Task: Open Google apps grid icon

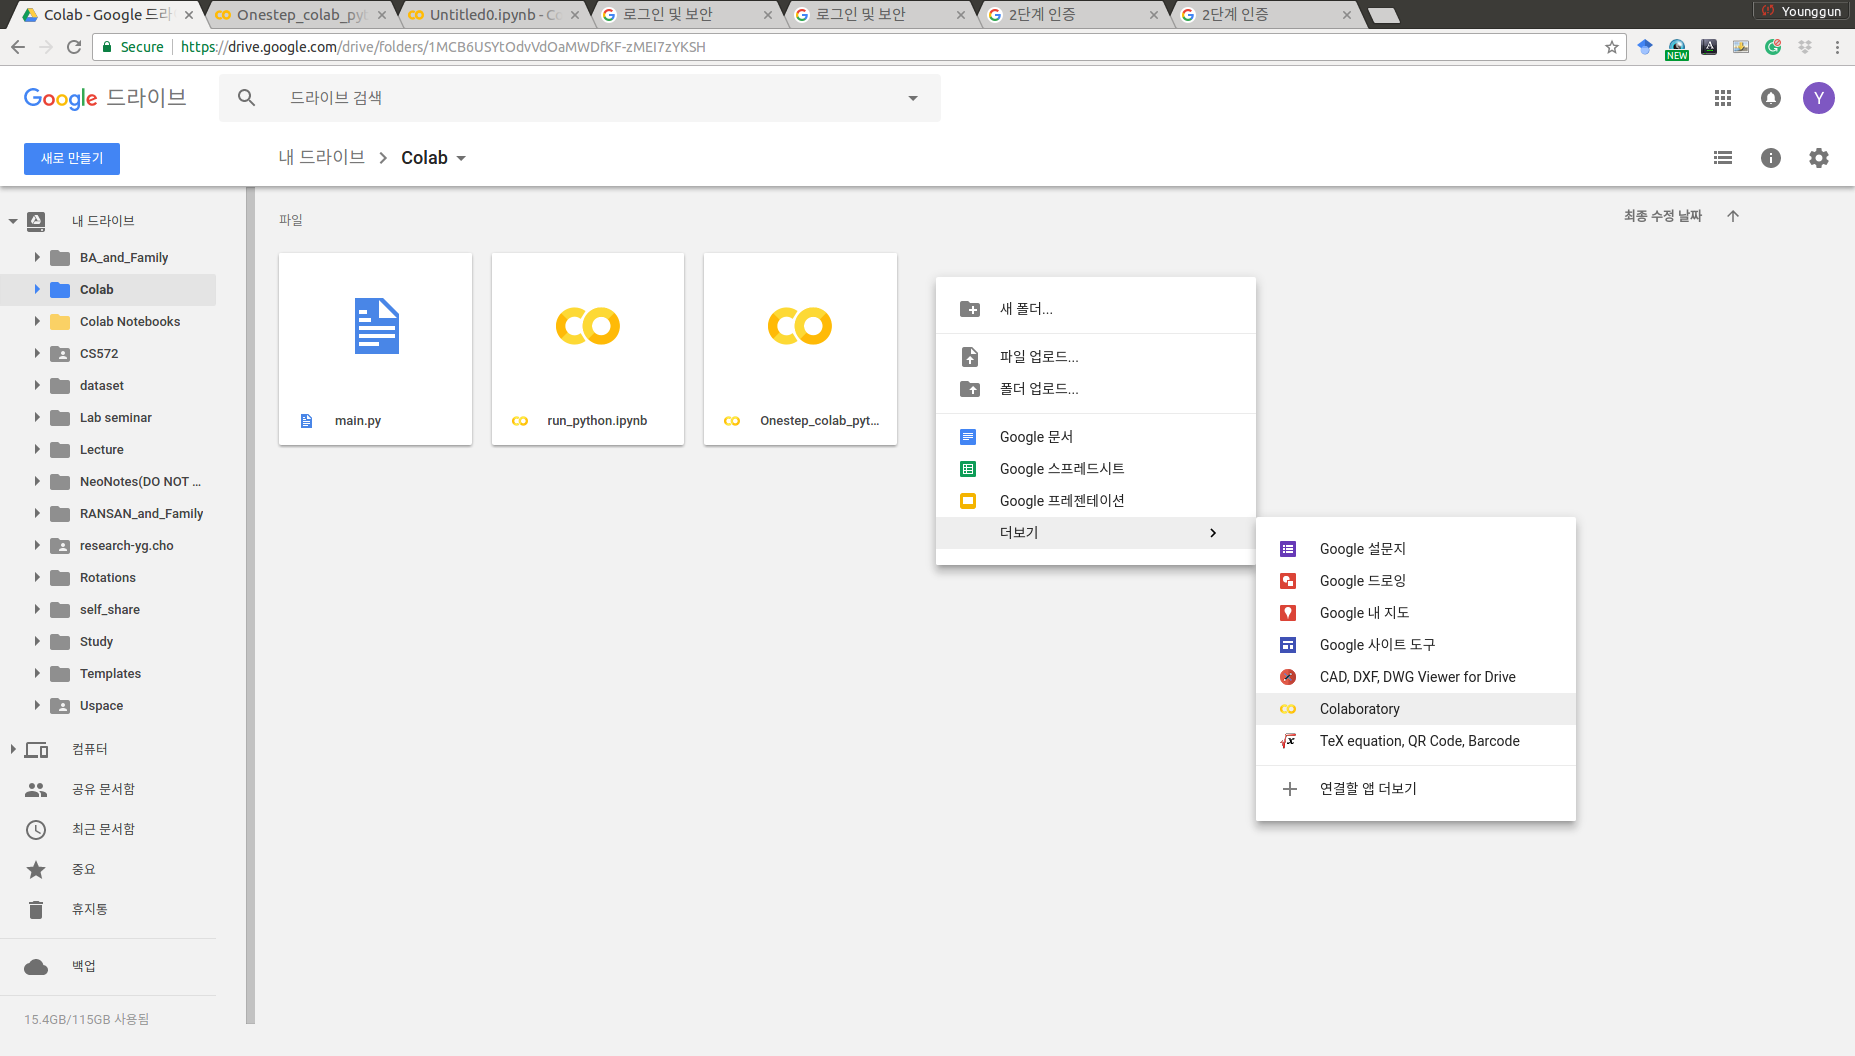Action: pos(1722,98)
